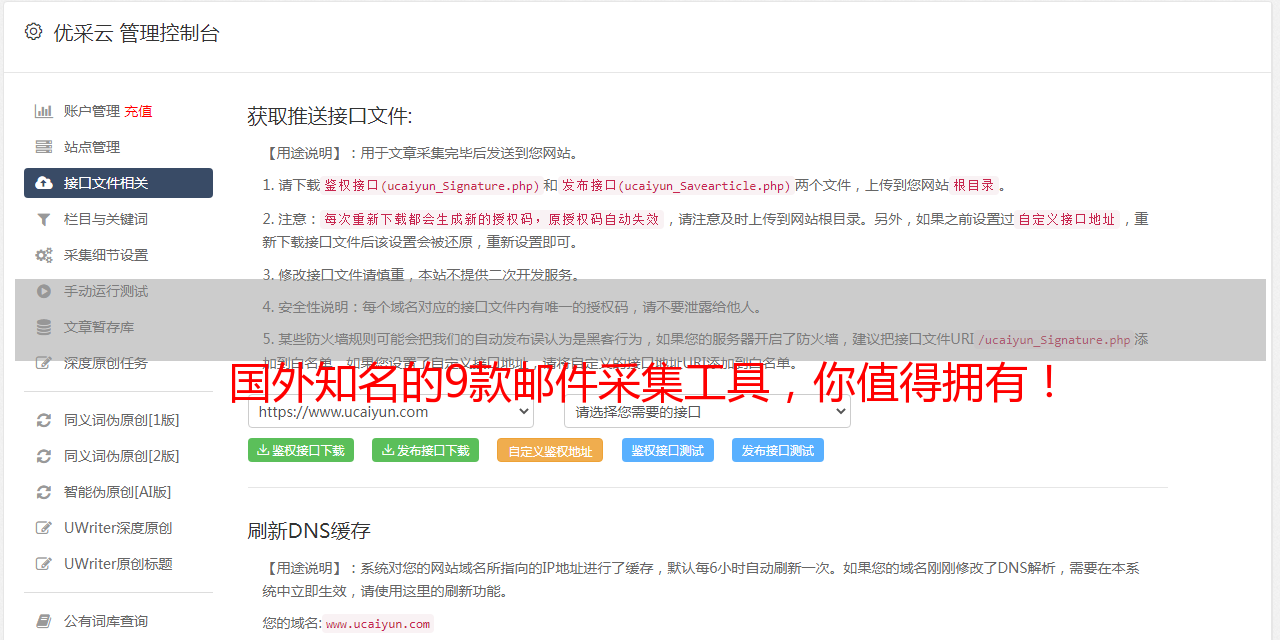1280x640 pixels.
Task: Click the book icon for 公有词库查询
Action: (x=44, y=621)
